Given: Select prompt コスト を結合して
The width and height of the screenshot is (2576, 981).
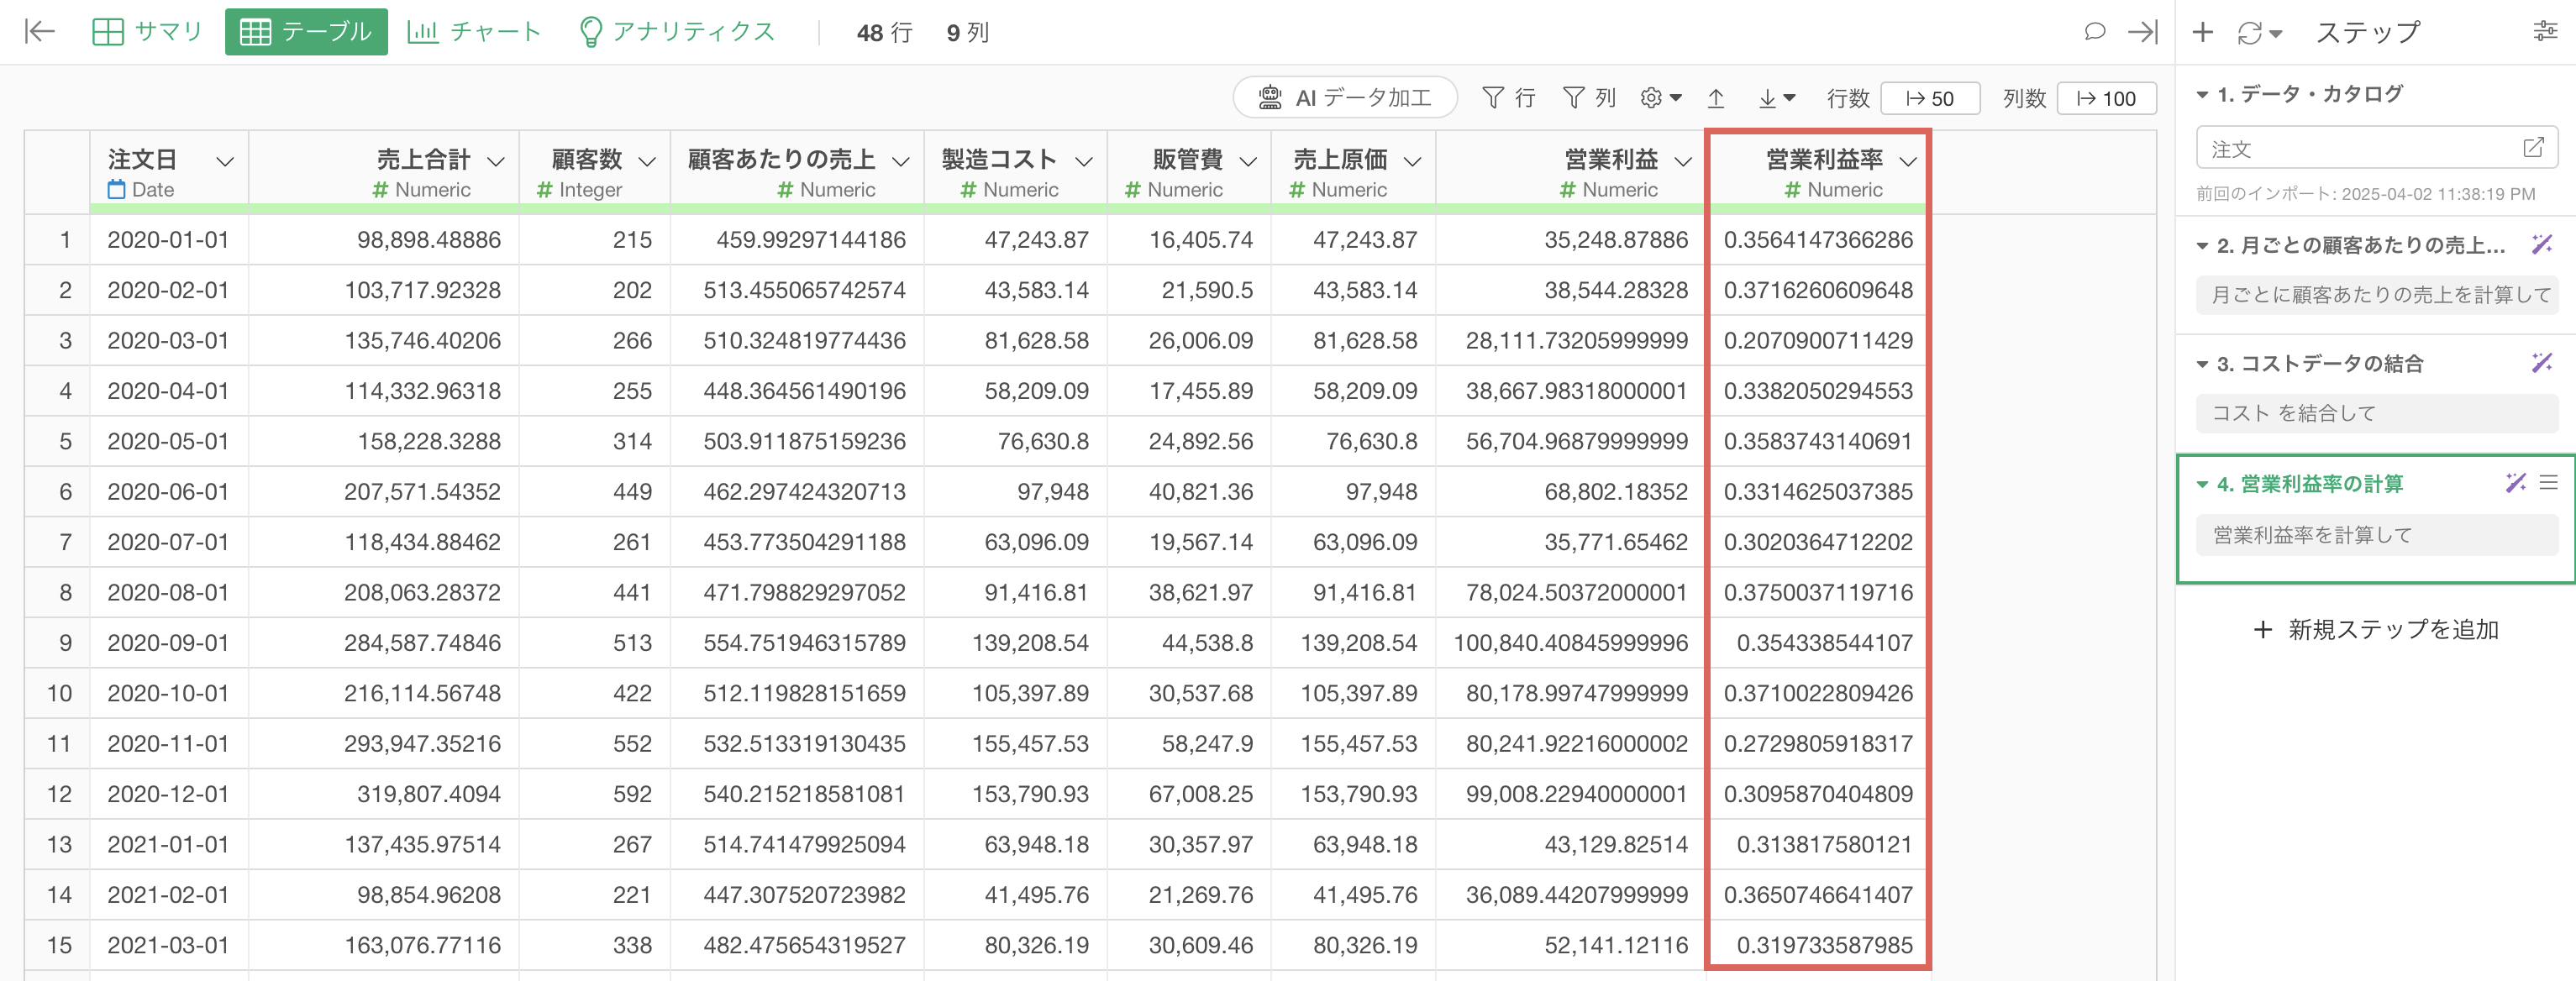Looking at the screenshot, I should click(x=2376, y=413).
